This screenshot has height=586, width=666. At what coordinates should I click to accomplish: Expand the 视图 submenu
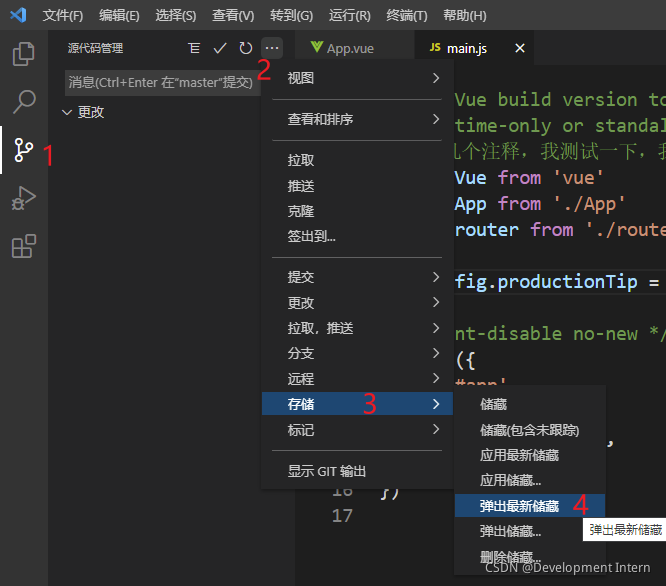point(357,78)
